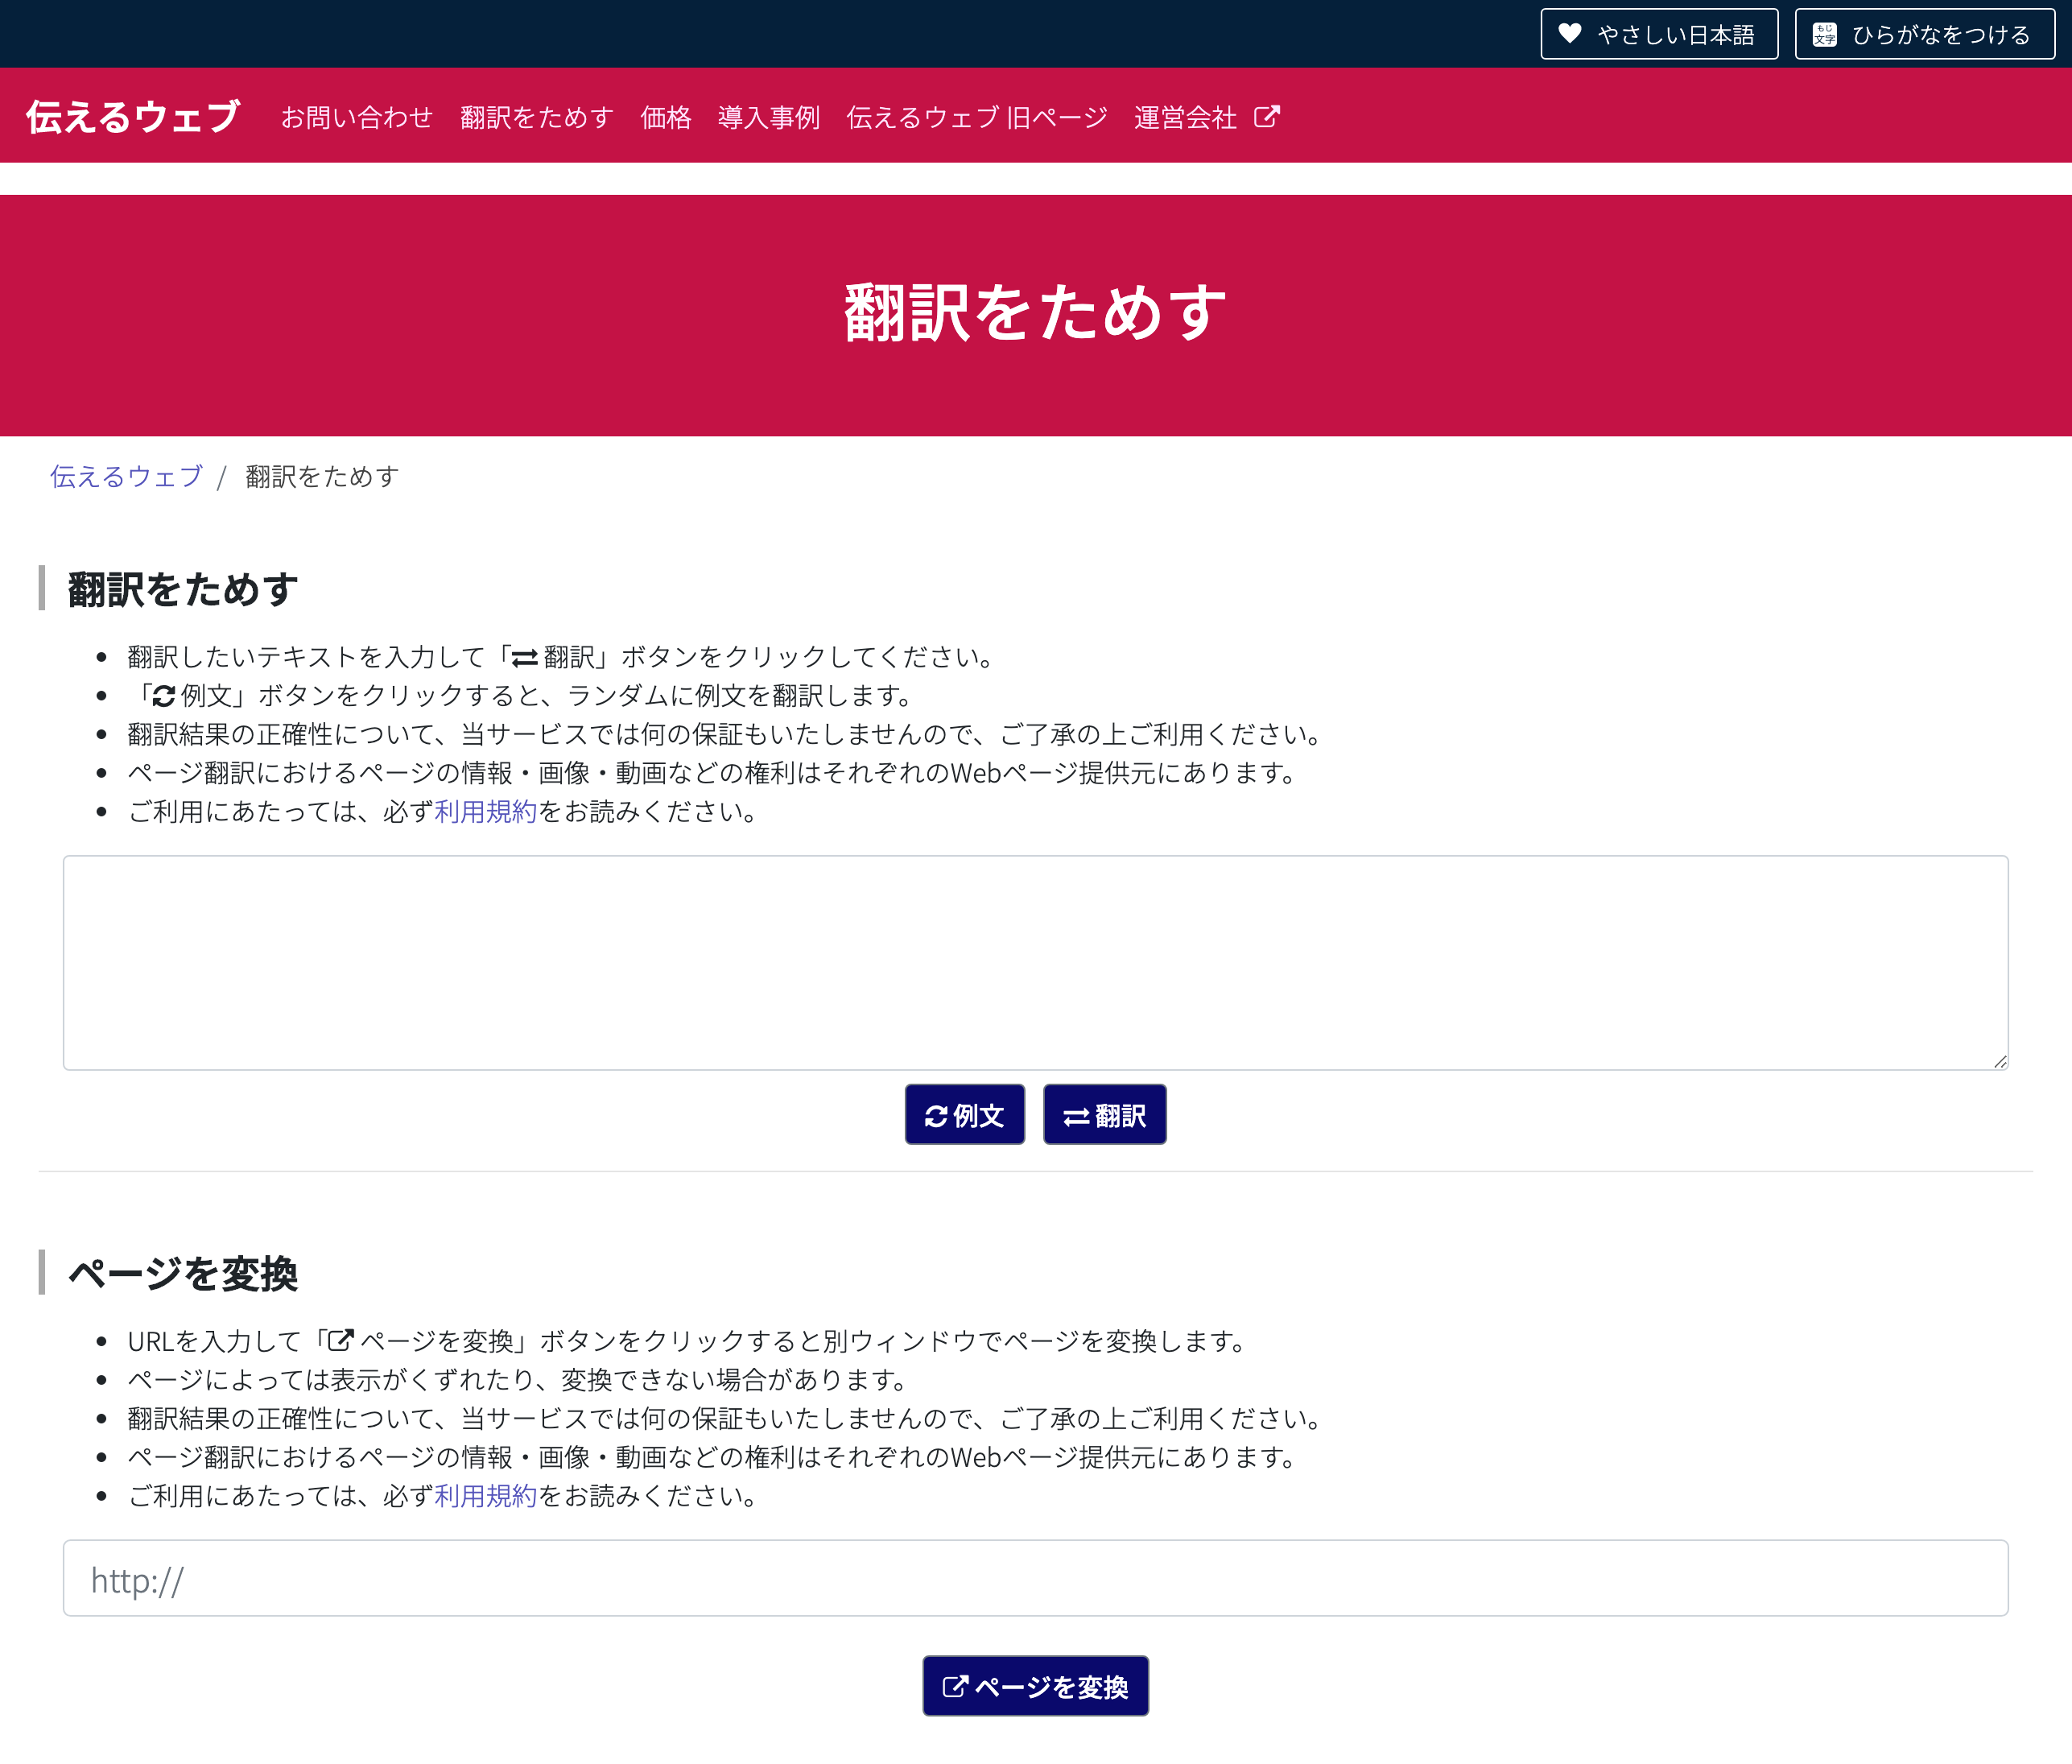The width and height of the screenshot is (2072, 1764).
Task: Click the heart icon beside やさしい日本語
Action: 1571,34
